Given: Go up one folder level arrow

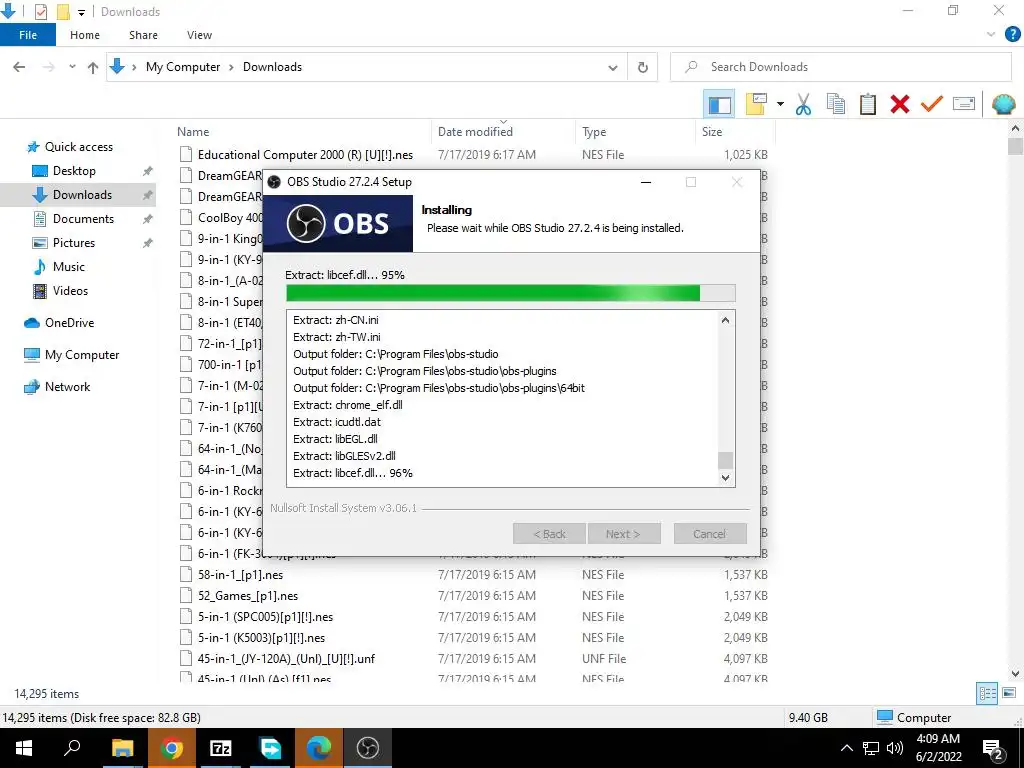Looking at the screenshot, I should 93,67.
